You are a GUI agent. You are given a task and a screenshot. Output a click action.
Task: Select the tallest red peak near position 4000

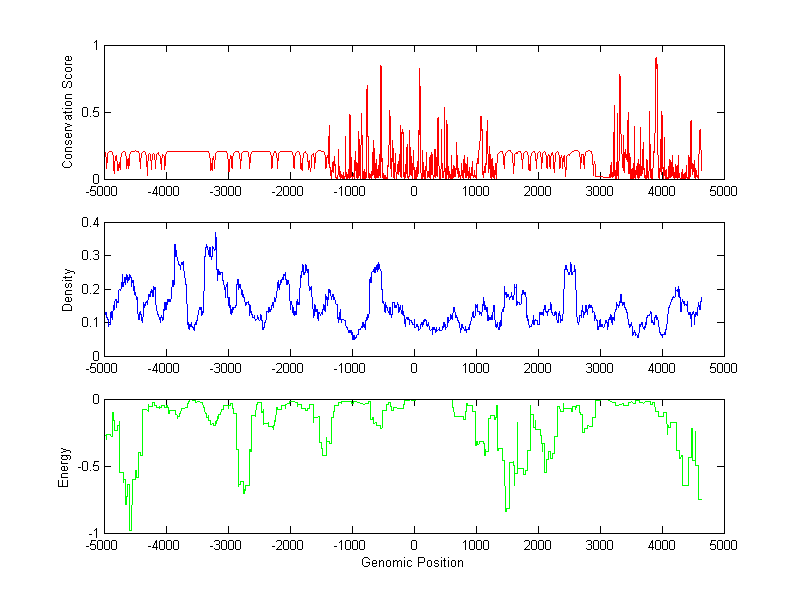click(x=656, y=60)
